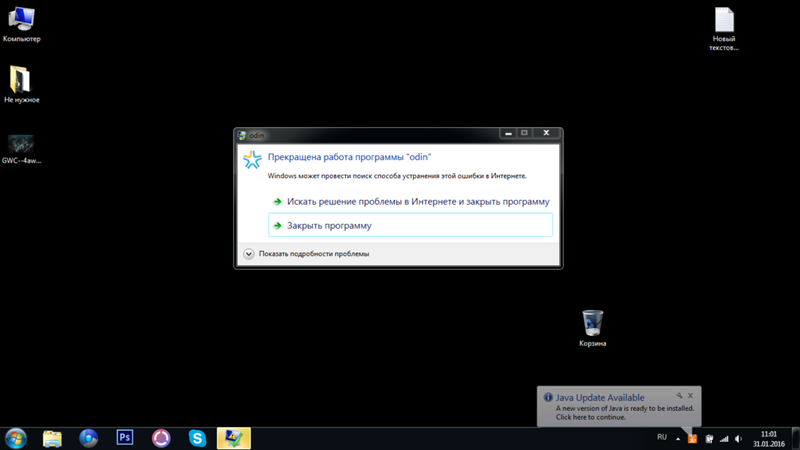
Task: Launch the blue globe browser taskbar icon
Action: pyautogui.click(x=88, y=438)
